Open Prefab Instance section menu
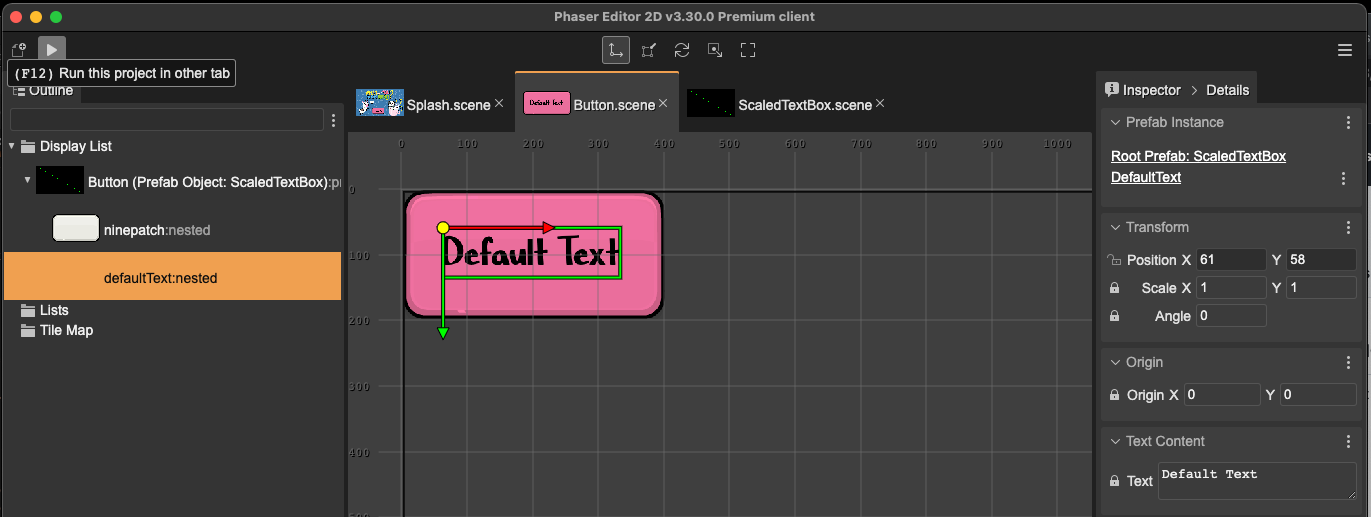This screenshot has width=1371, height=517. (x=1348, y=122)
